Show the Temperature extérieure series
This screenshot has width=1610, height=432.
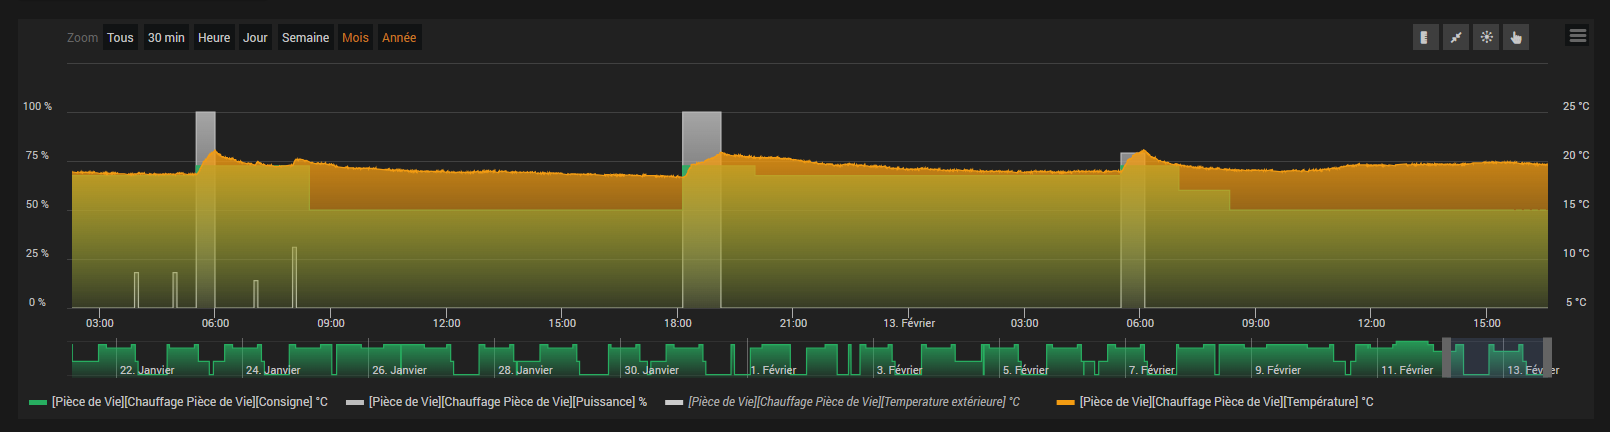tap(853, 402)
